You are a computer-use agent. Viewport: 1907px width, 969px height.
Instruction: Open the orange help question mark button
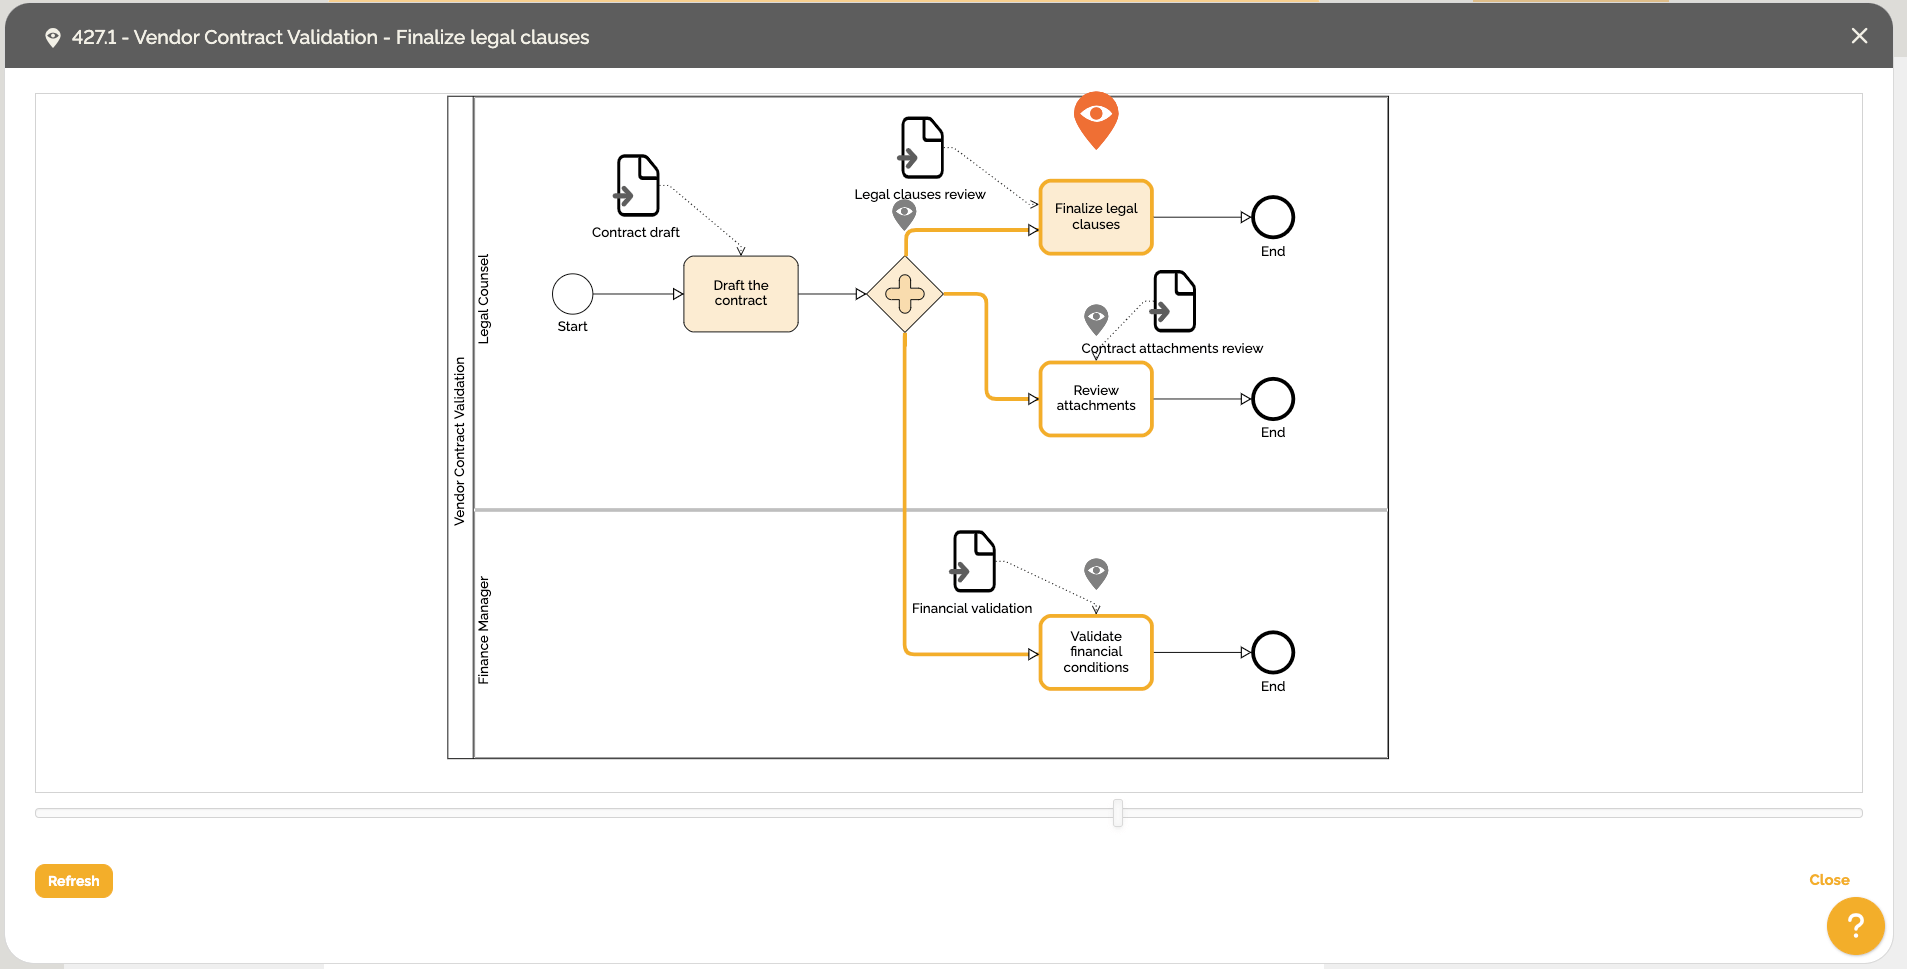pyautogui.click(x=1855, y=926)
